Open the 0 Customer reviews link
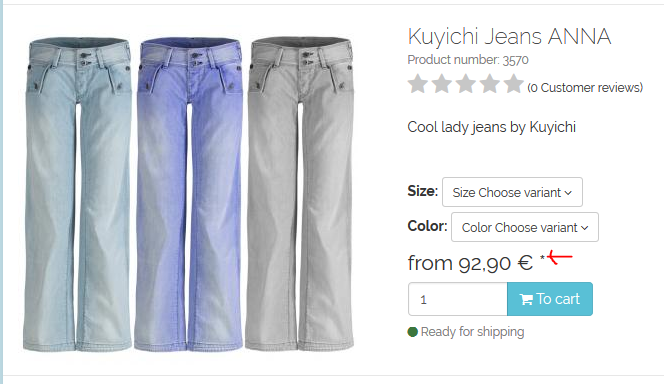 [585, 88]
